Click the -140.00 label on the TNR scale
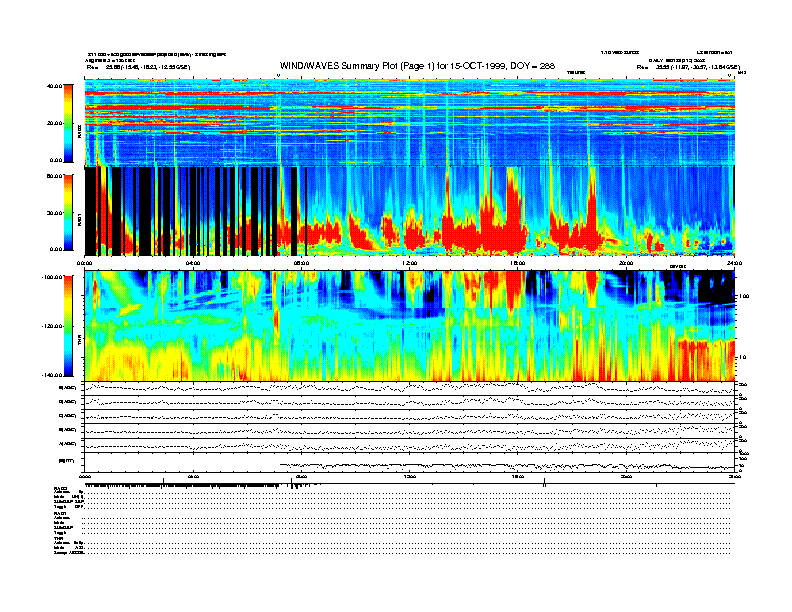 tap(52, 375)
